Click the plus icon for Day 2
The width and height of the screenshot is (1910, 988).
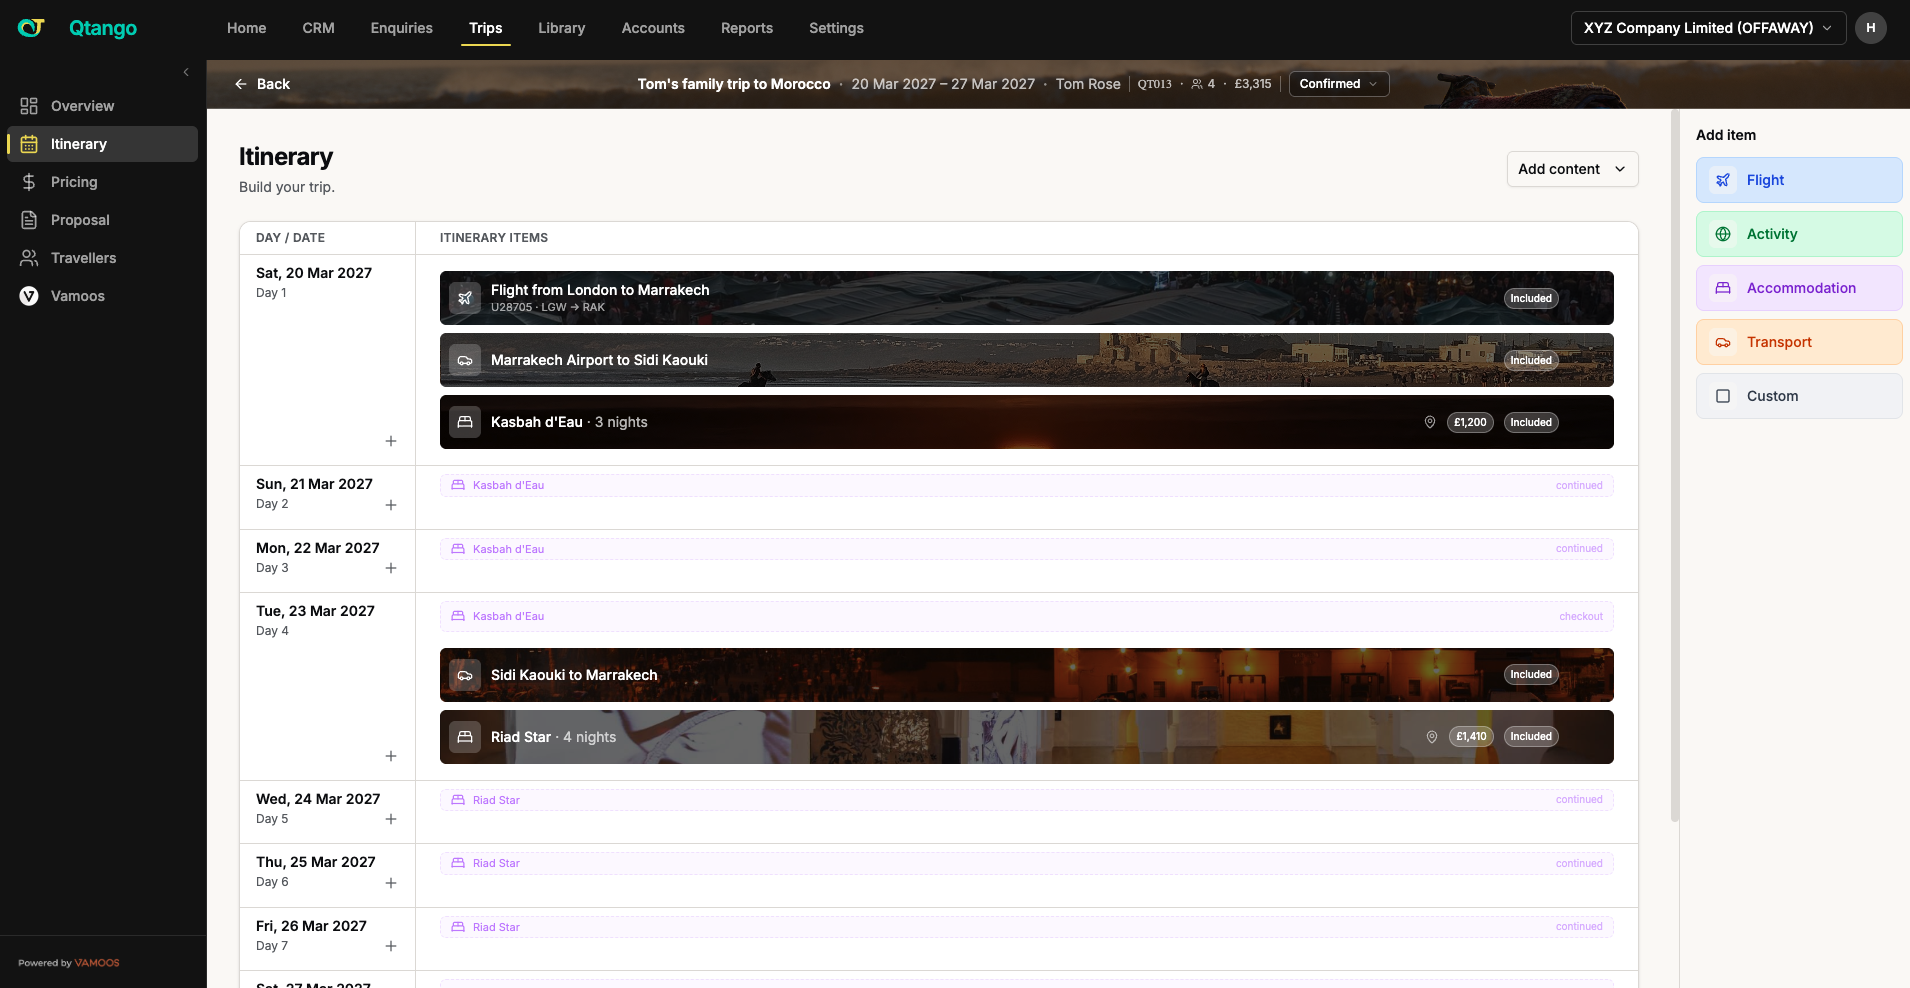tap(391, 505)
